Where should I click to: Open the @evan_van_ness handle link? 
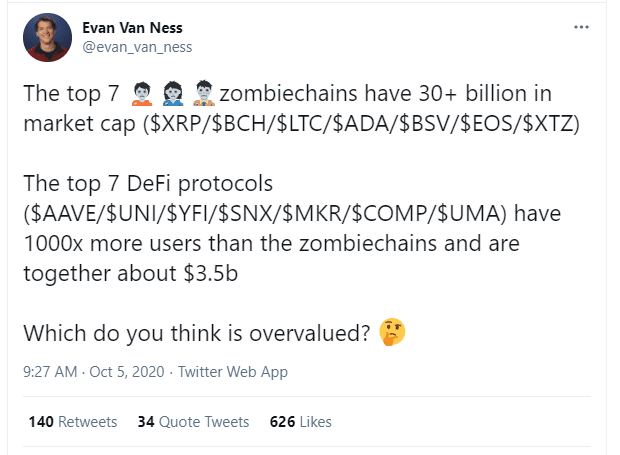pos(137,47)
